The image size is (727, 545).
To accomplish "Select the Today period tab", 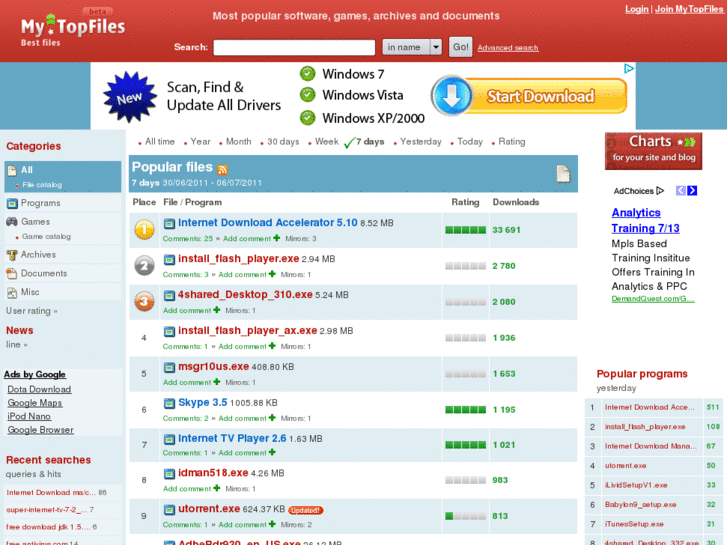I will coord(470,141).
